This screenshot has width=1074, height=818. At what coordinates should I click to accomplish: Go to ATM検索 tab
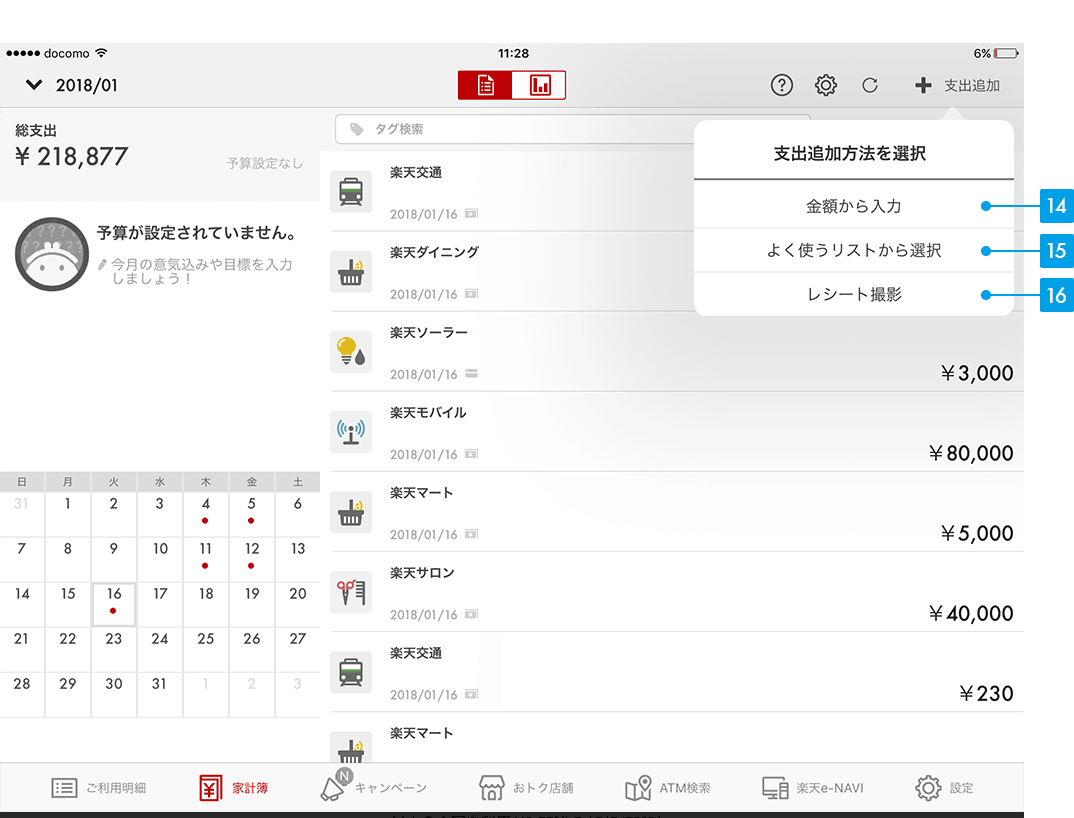[x=668, y=788]
